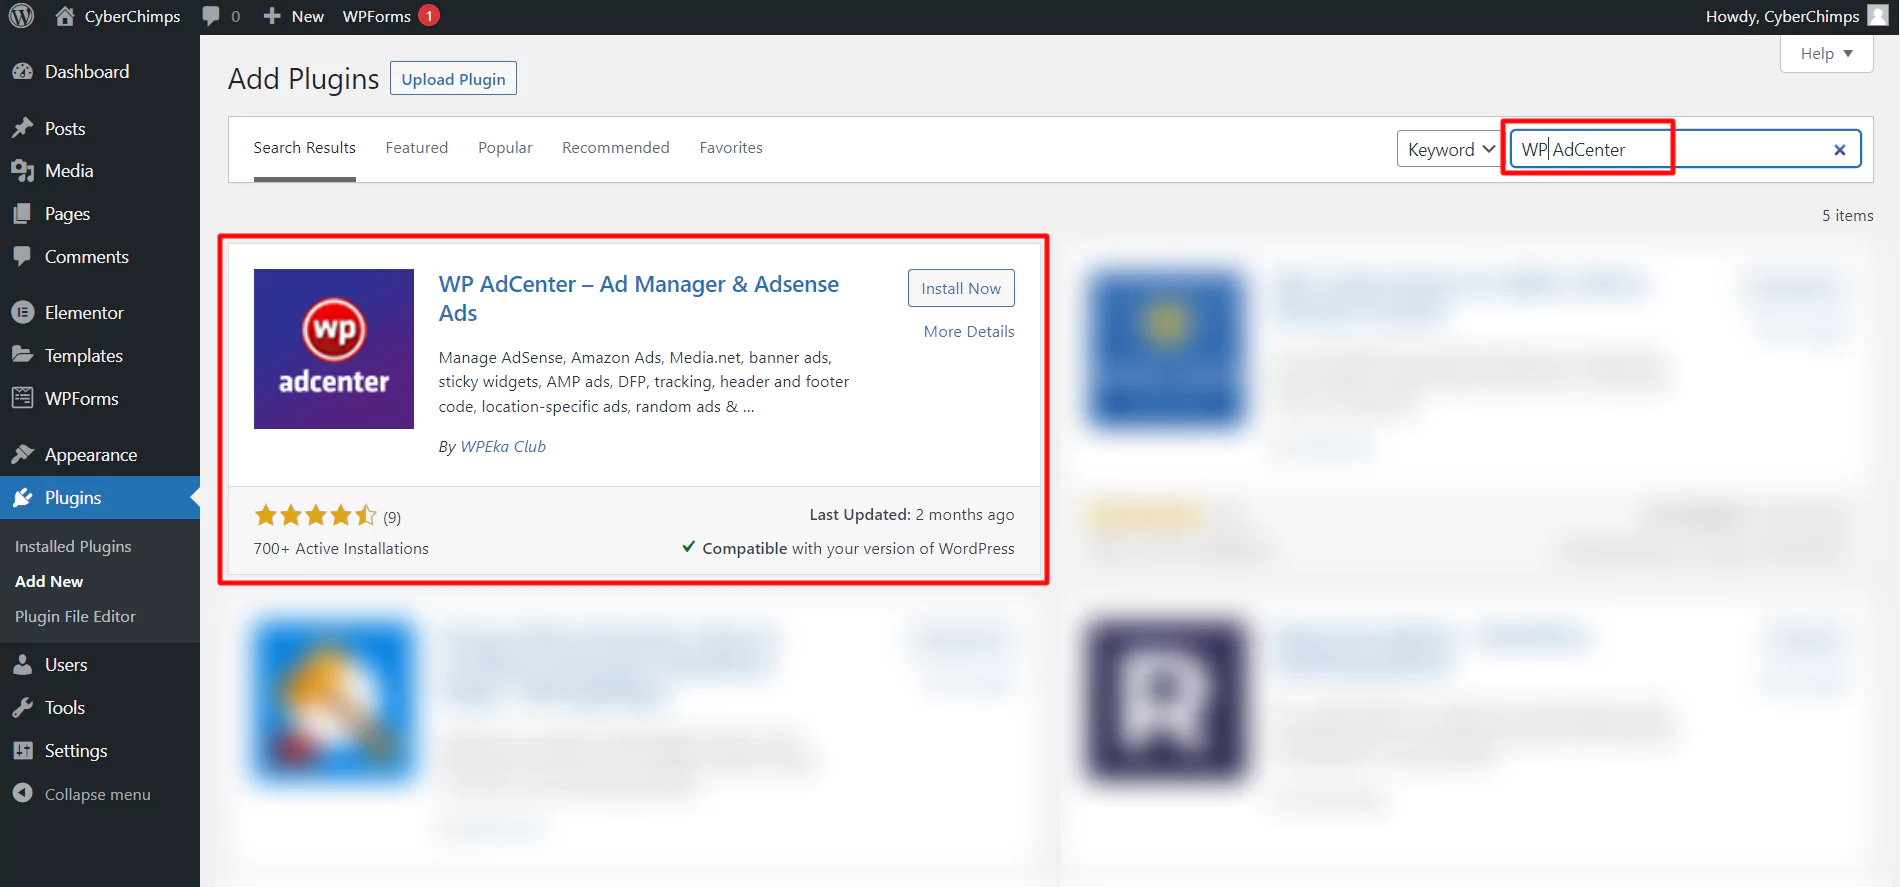Click the Tools wrench icon
The height and width of the screenshot is (887, 1900).
22,707
